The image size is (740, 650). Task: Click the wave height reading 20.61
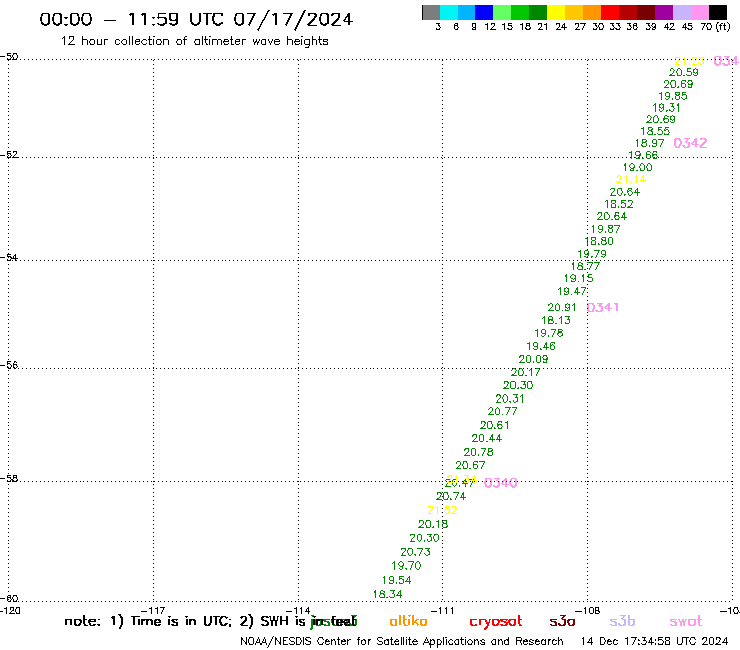pyautogui.click(x=495, y=425)
